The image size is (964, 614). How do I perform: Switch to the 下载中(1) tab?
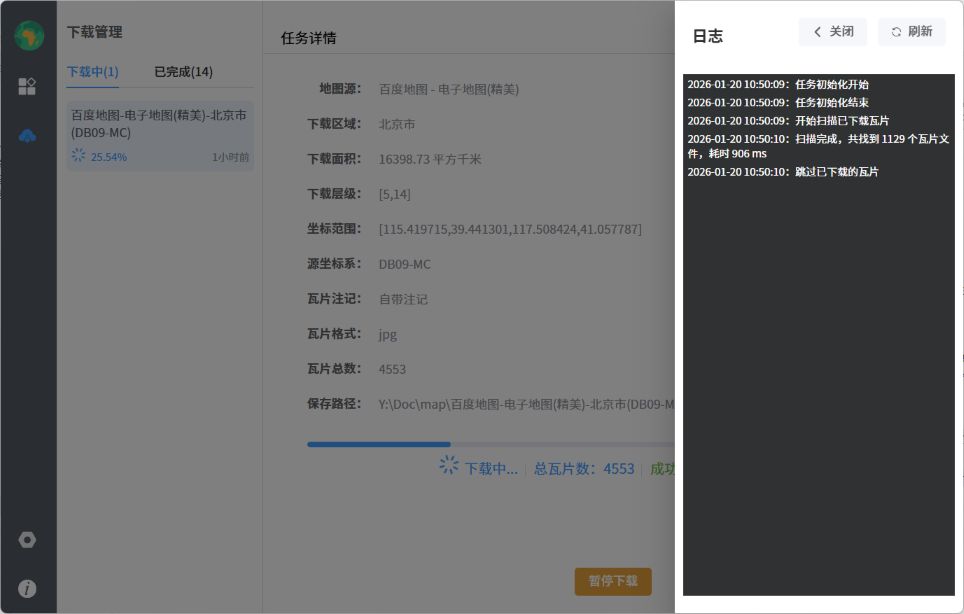[x=92, y=72]
